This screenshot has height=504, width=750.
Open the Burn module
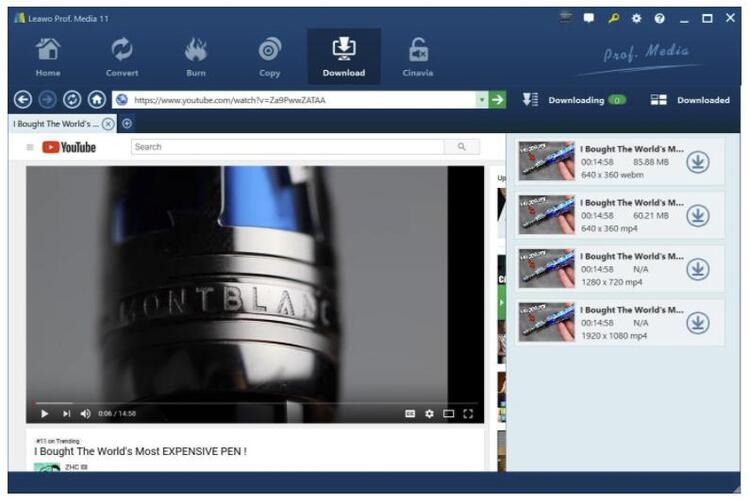click(x=196, y=57)
